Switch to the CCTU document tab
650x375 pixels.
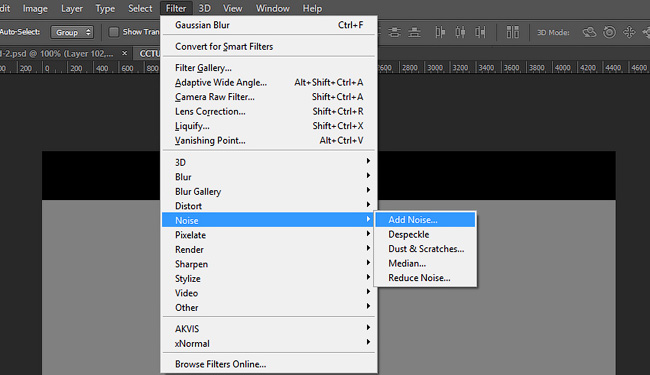(148, 53)
